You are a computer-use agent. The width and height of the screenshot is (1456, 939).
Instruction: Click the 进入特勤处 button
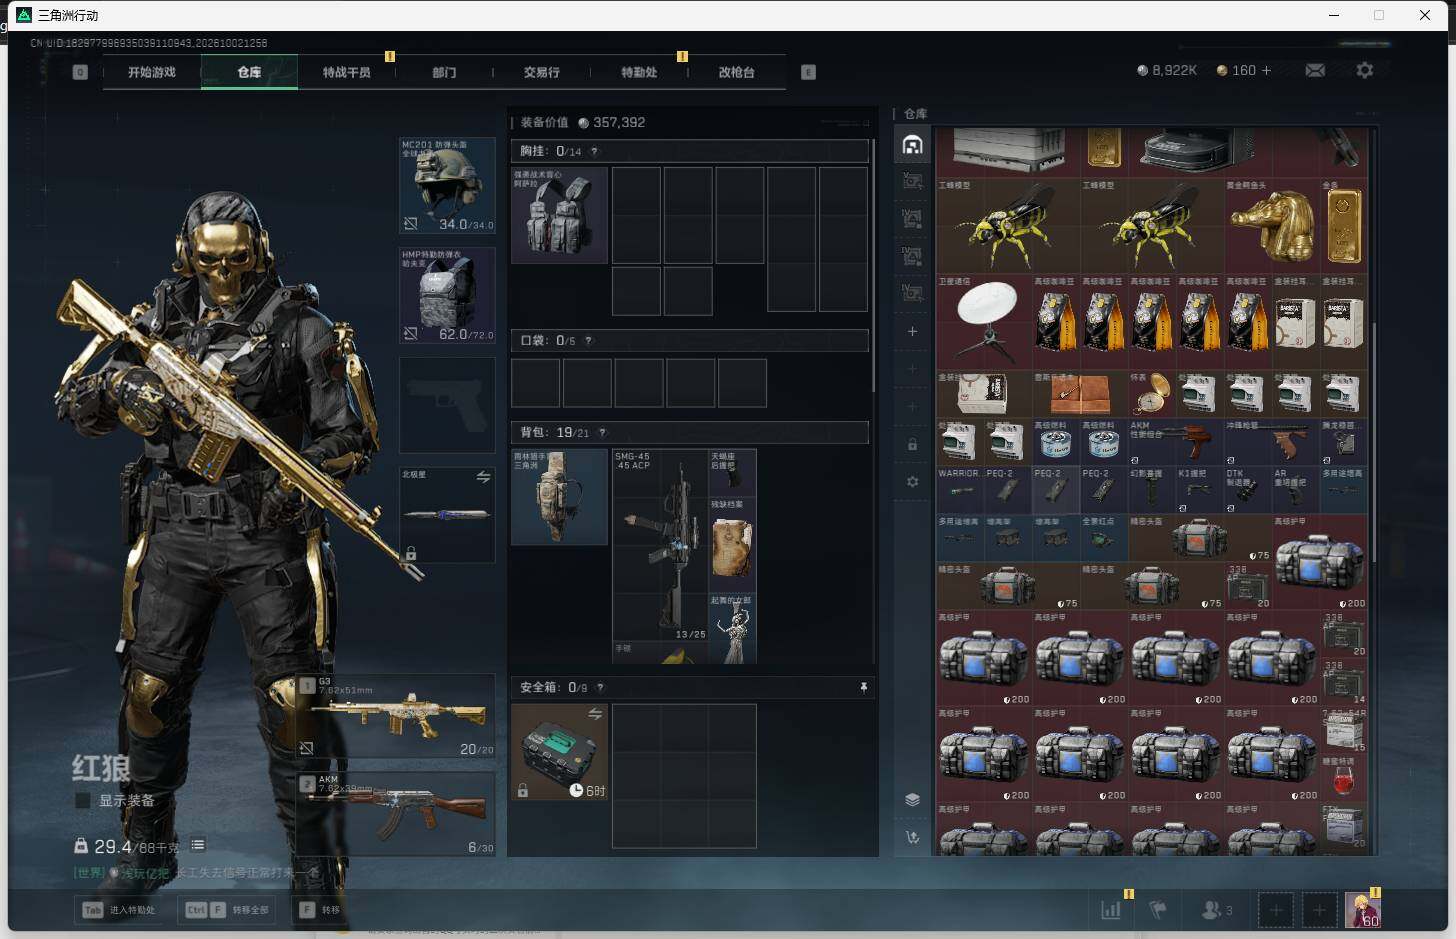(x=121, y=910)
